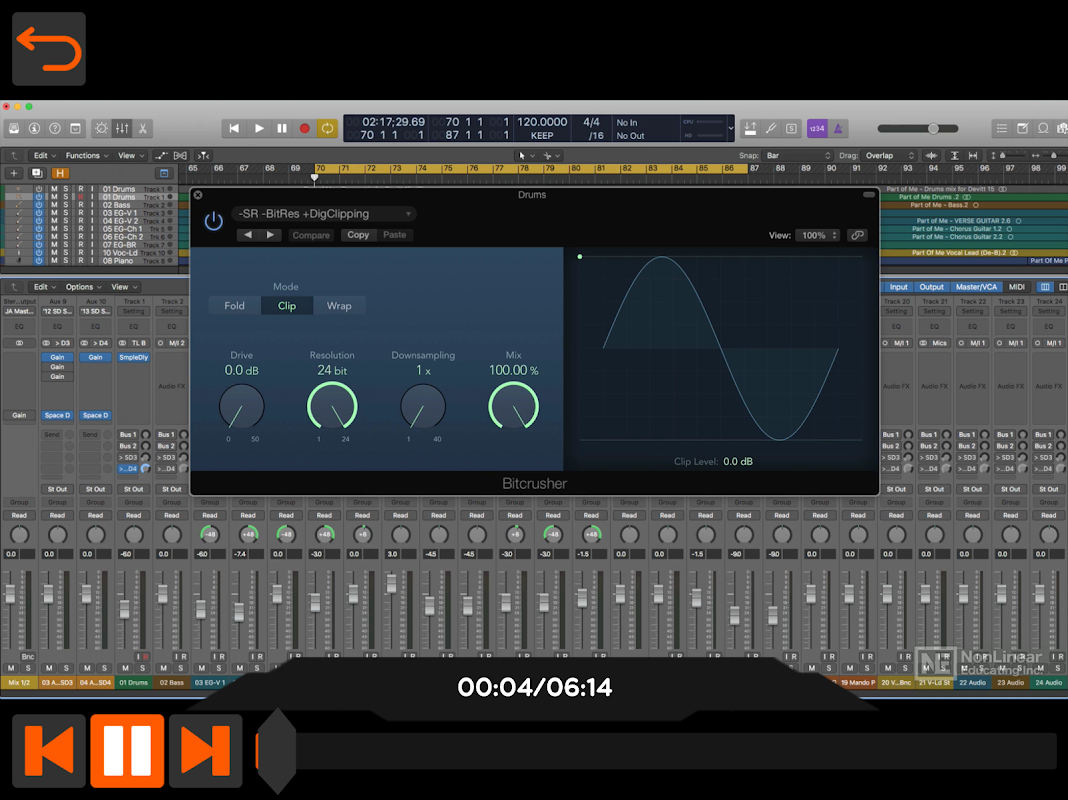The image size is (1068, 800).
Task: Toggle the purple Metronome button
Action: point(838,128)
